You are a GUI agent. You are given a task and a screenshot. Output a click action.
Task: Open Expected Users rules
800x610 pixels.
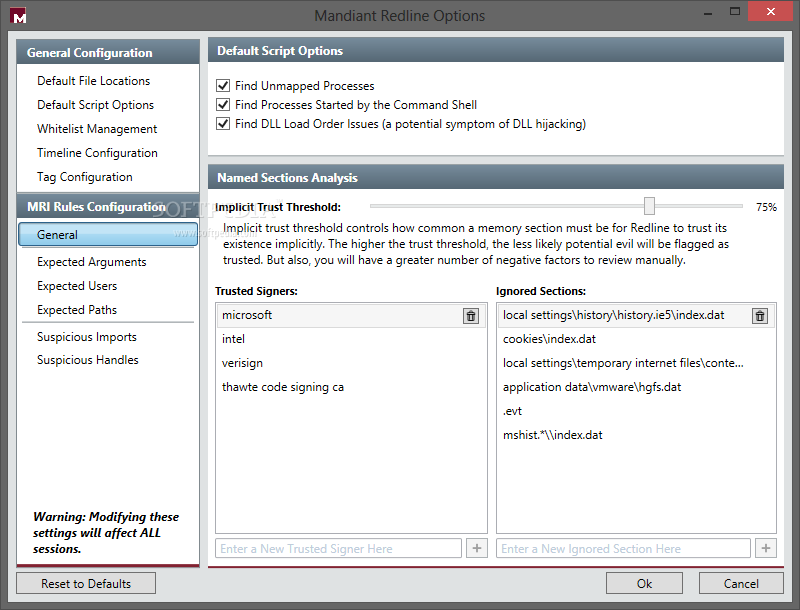click(x=77, y=286)
